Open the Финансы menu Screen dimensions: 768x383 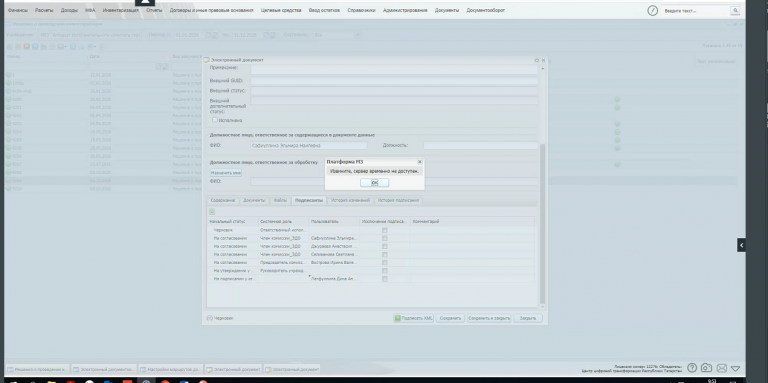point(18,10)
